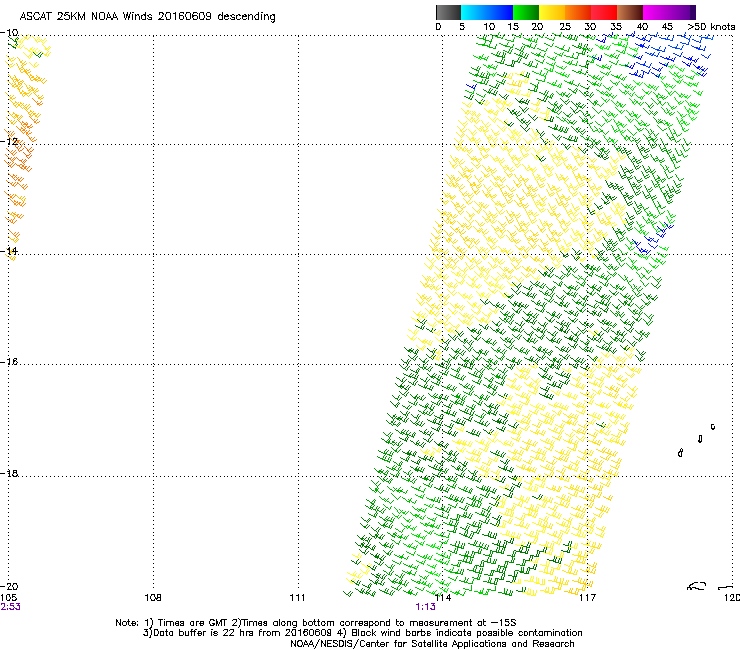
Task: Click the red 30-35 knots legend swatch
Action: 604,12
